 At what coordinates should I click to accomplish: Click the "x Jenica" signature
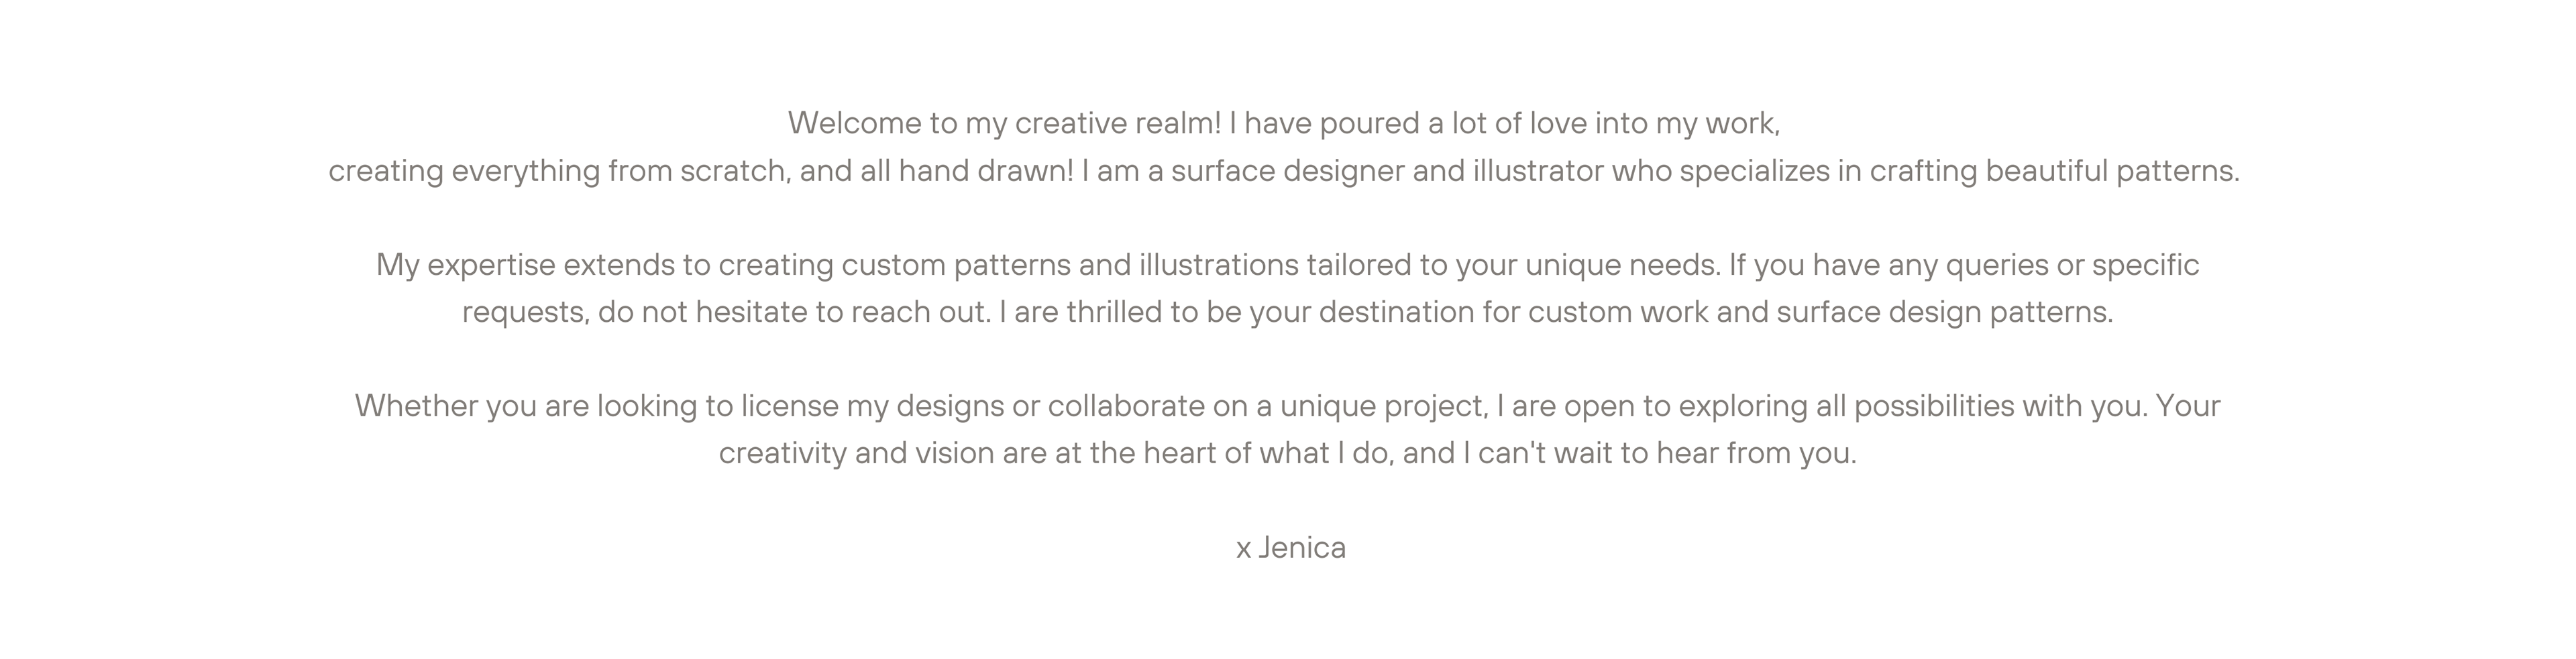pos(1290,548)
